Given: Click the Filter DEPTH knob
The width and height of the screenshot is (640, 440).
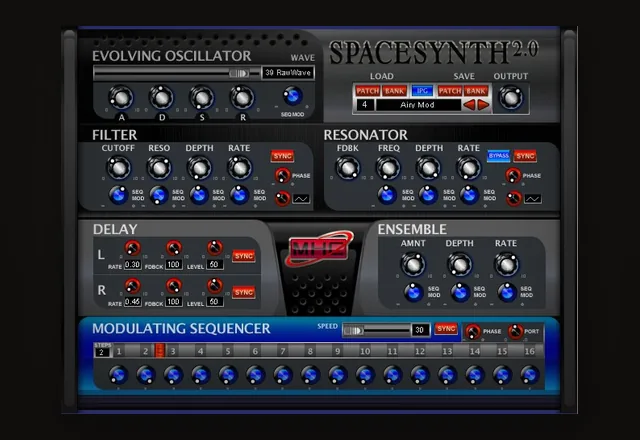Looking at the screenshot, I should 199,168.
